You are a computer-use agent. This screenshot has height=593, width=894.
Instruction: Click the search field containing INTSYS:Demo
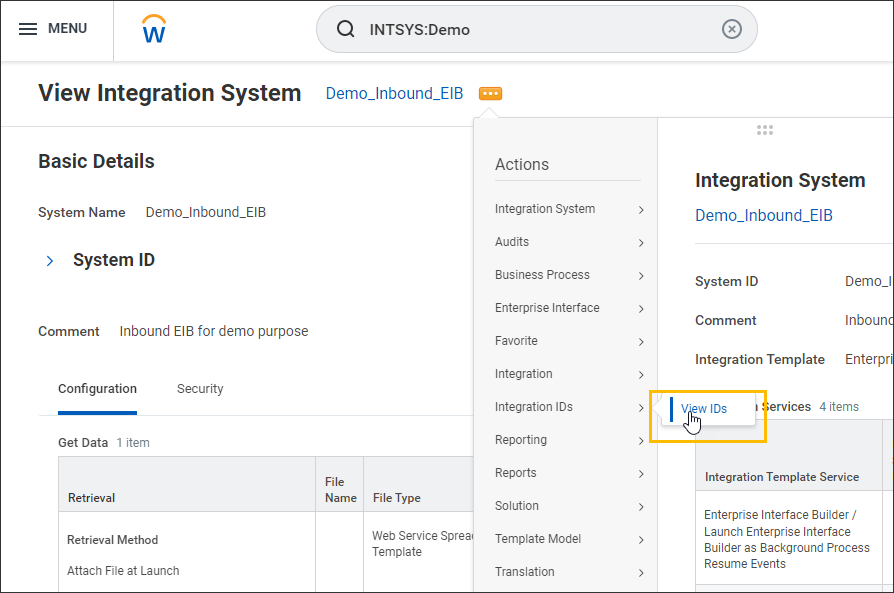[537, 29]
